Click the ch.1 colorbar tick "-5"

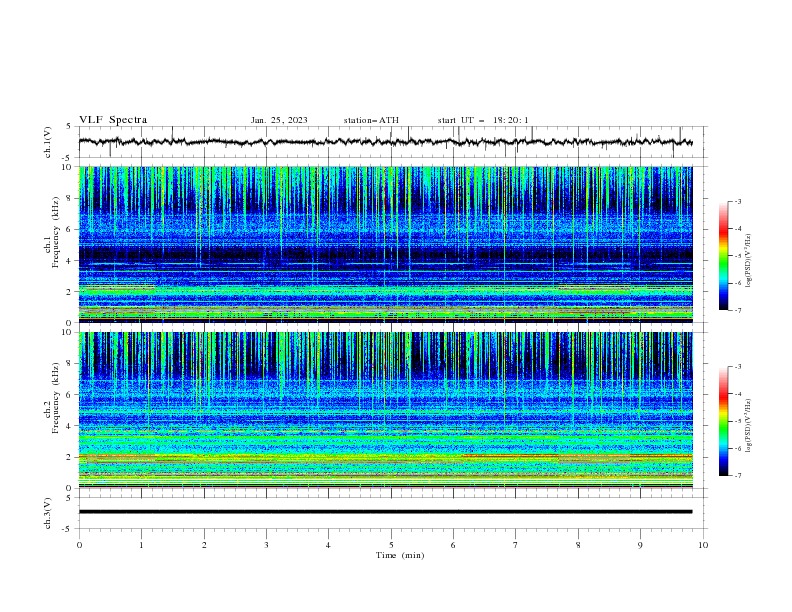point(738,256)
